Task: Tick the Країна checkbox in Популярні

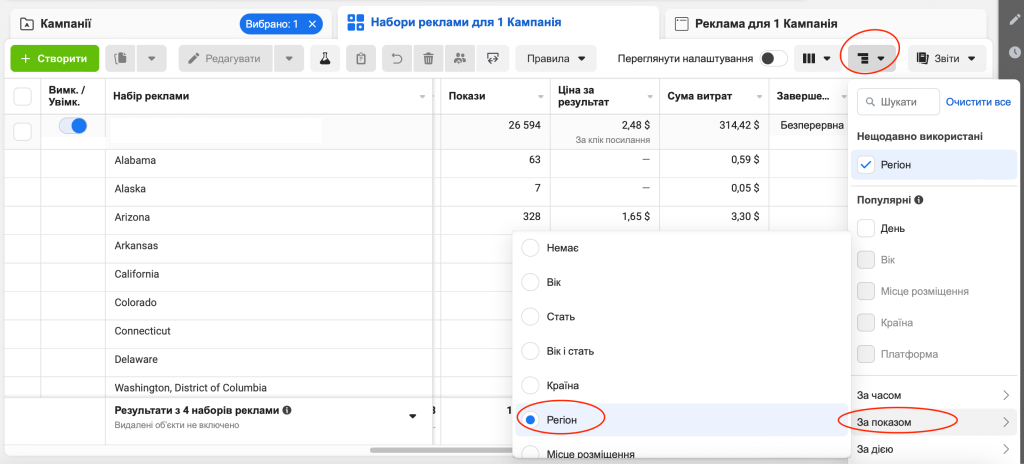Action: [x=866, y=323]
